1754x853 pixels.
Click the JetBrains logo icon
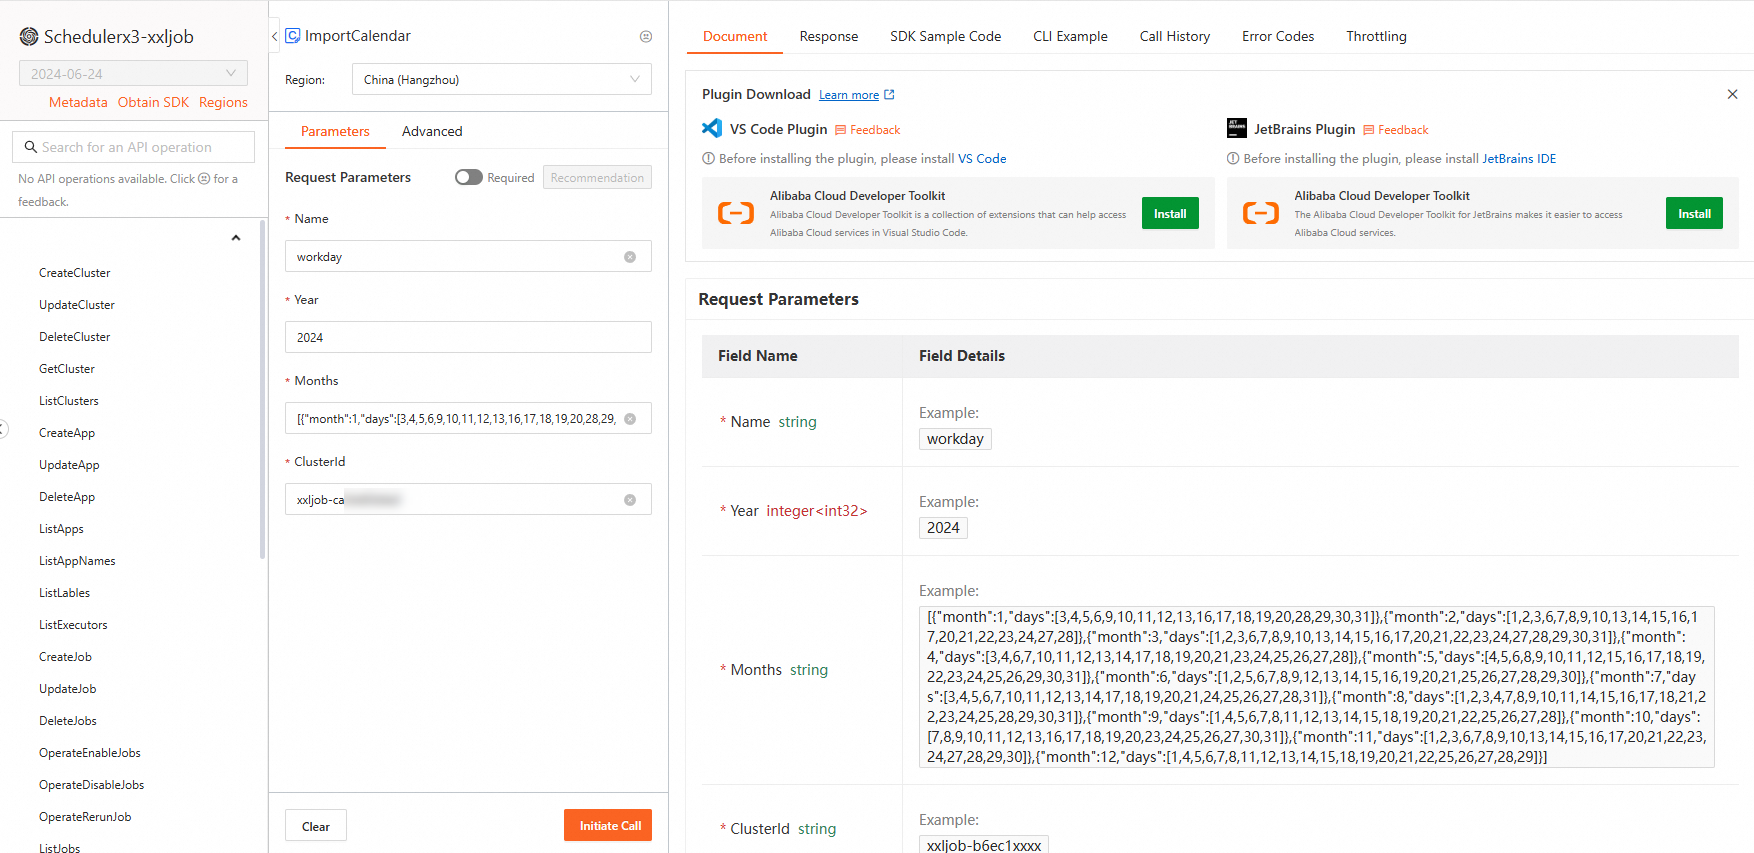(1237, 128)
